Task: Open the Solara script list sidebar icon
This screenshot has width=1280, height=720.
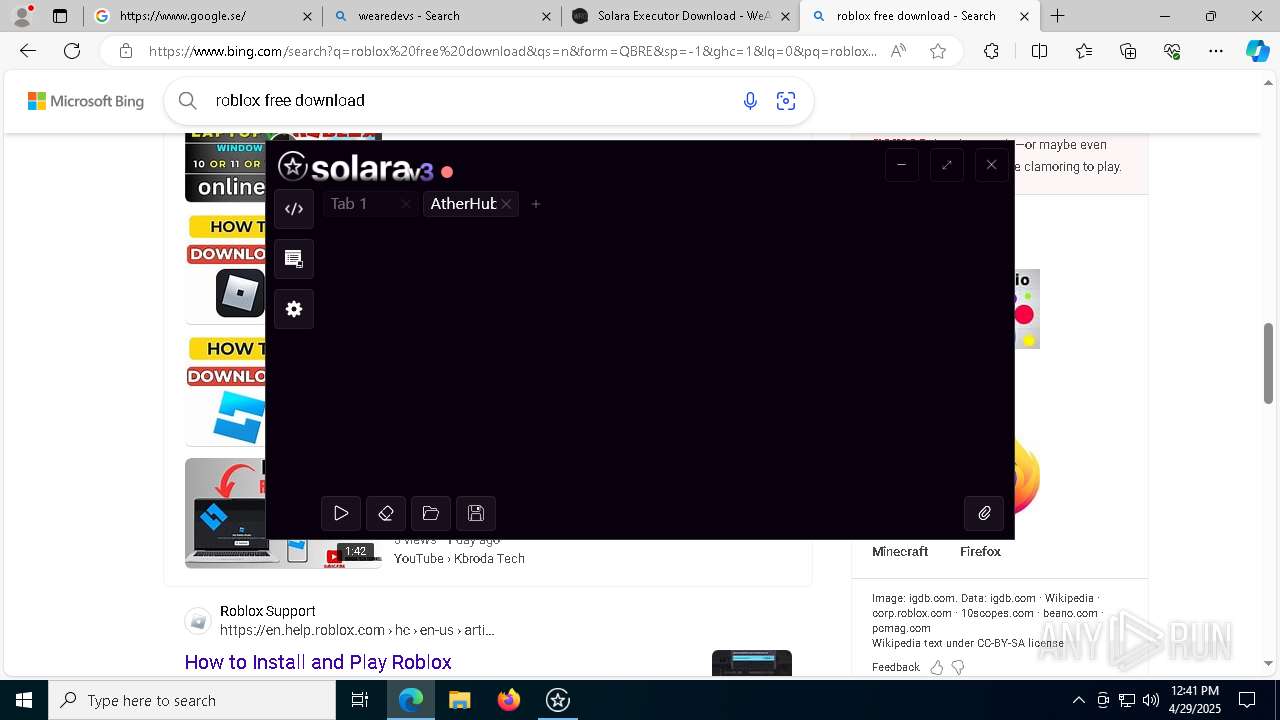Action: [x=294, y=259]
